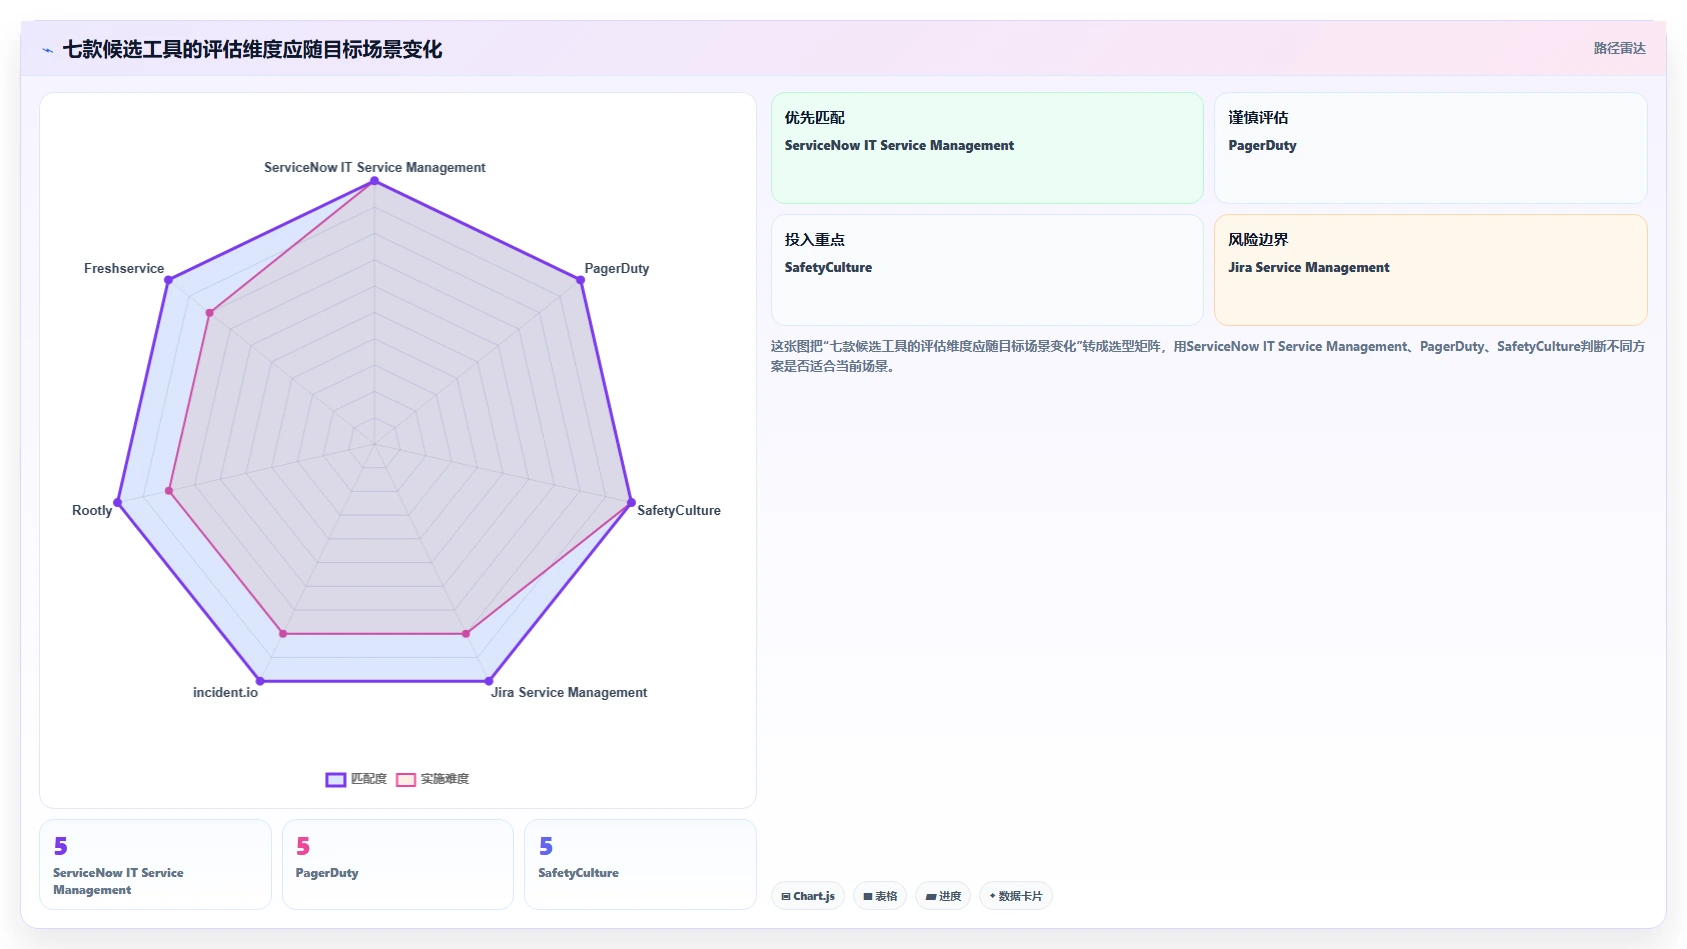Click the score card for ServiceNow IT Service Management
1687x949 pixels.
tap(155, 864)
